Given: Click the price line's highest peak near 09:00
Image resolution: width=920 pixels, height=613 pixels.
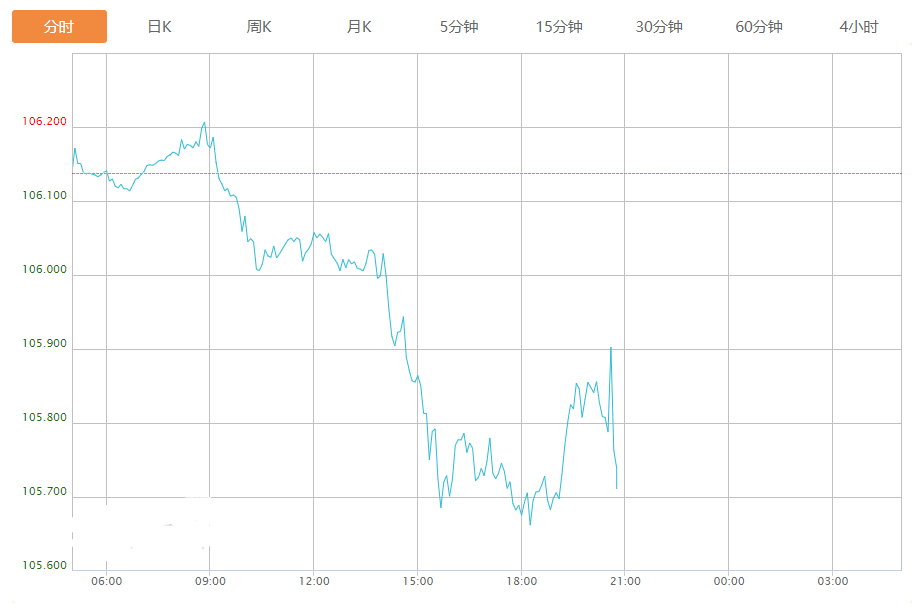Looking at the screenshot, I should coord(204,123).
